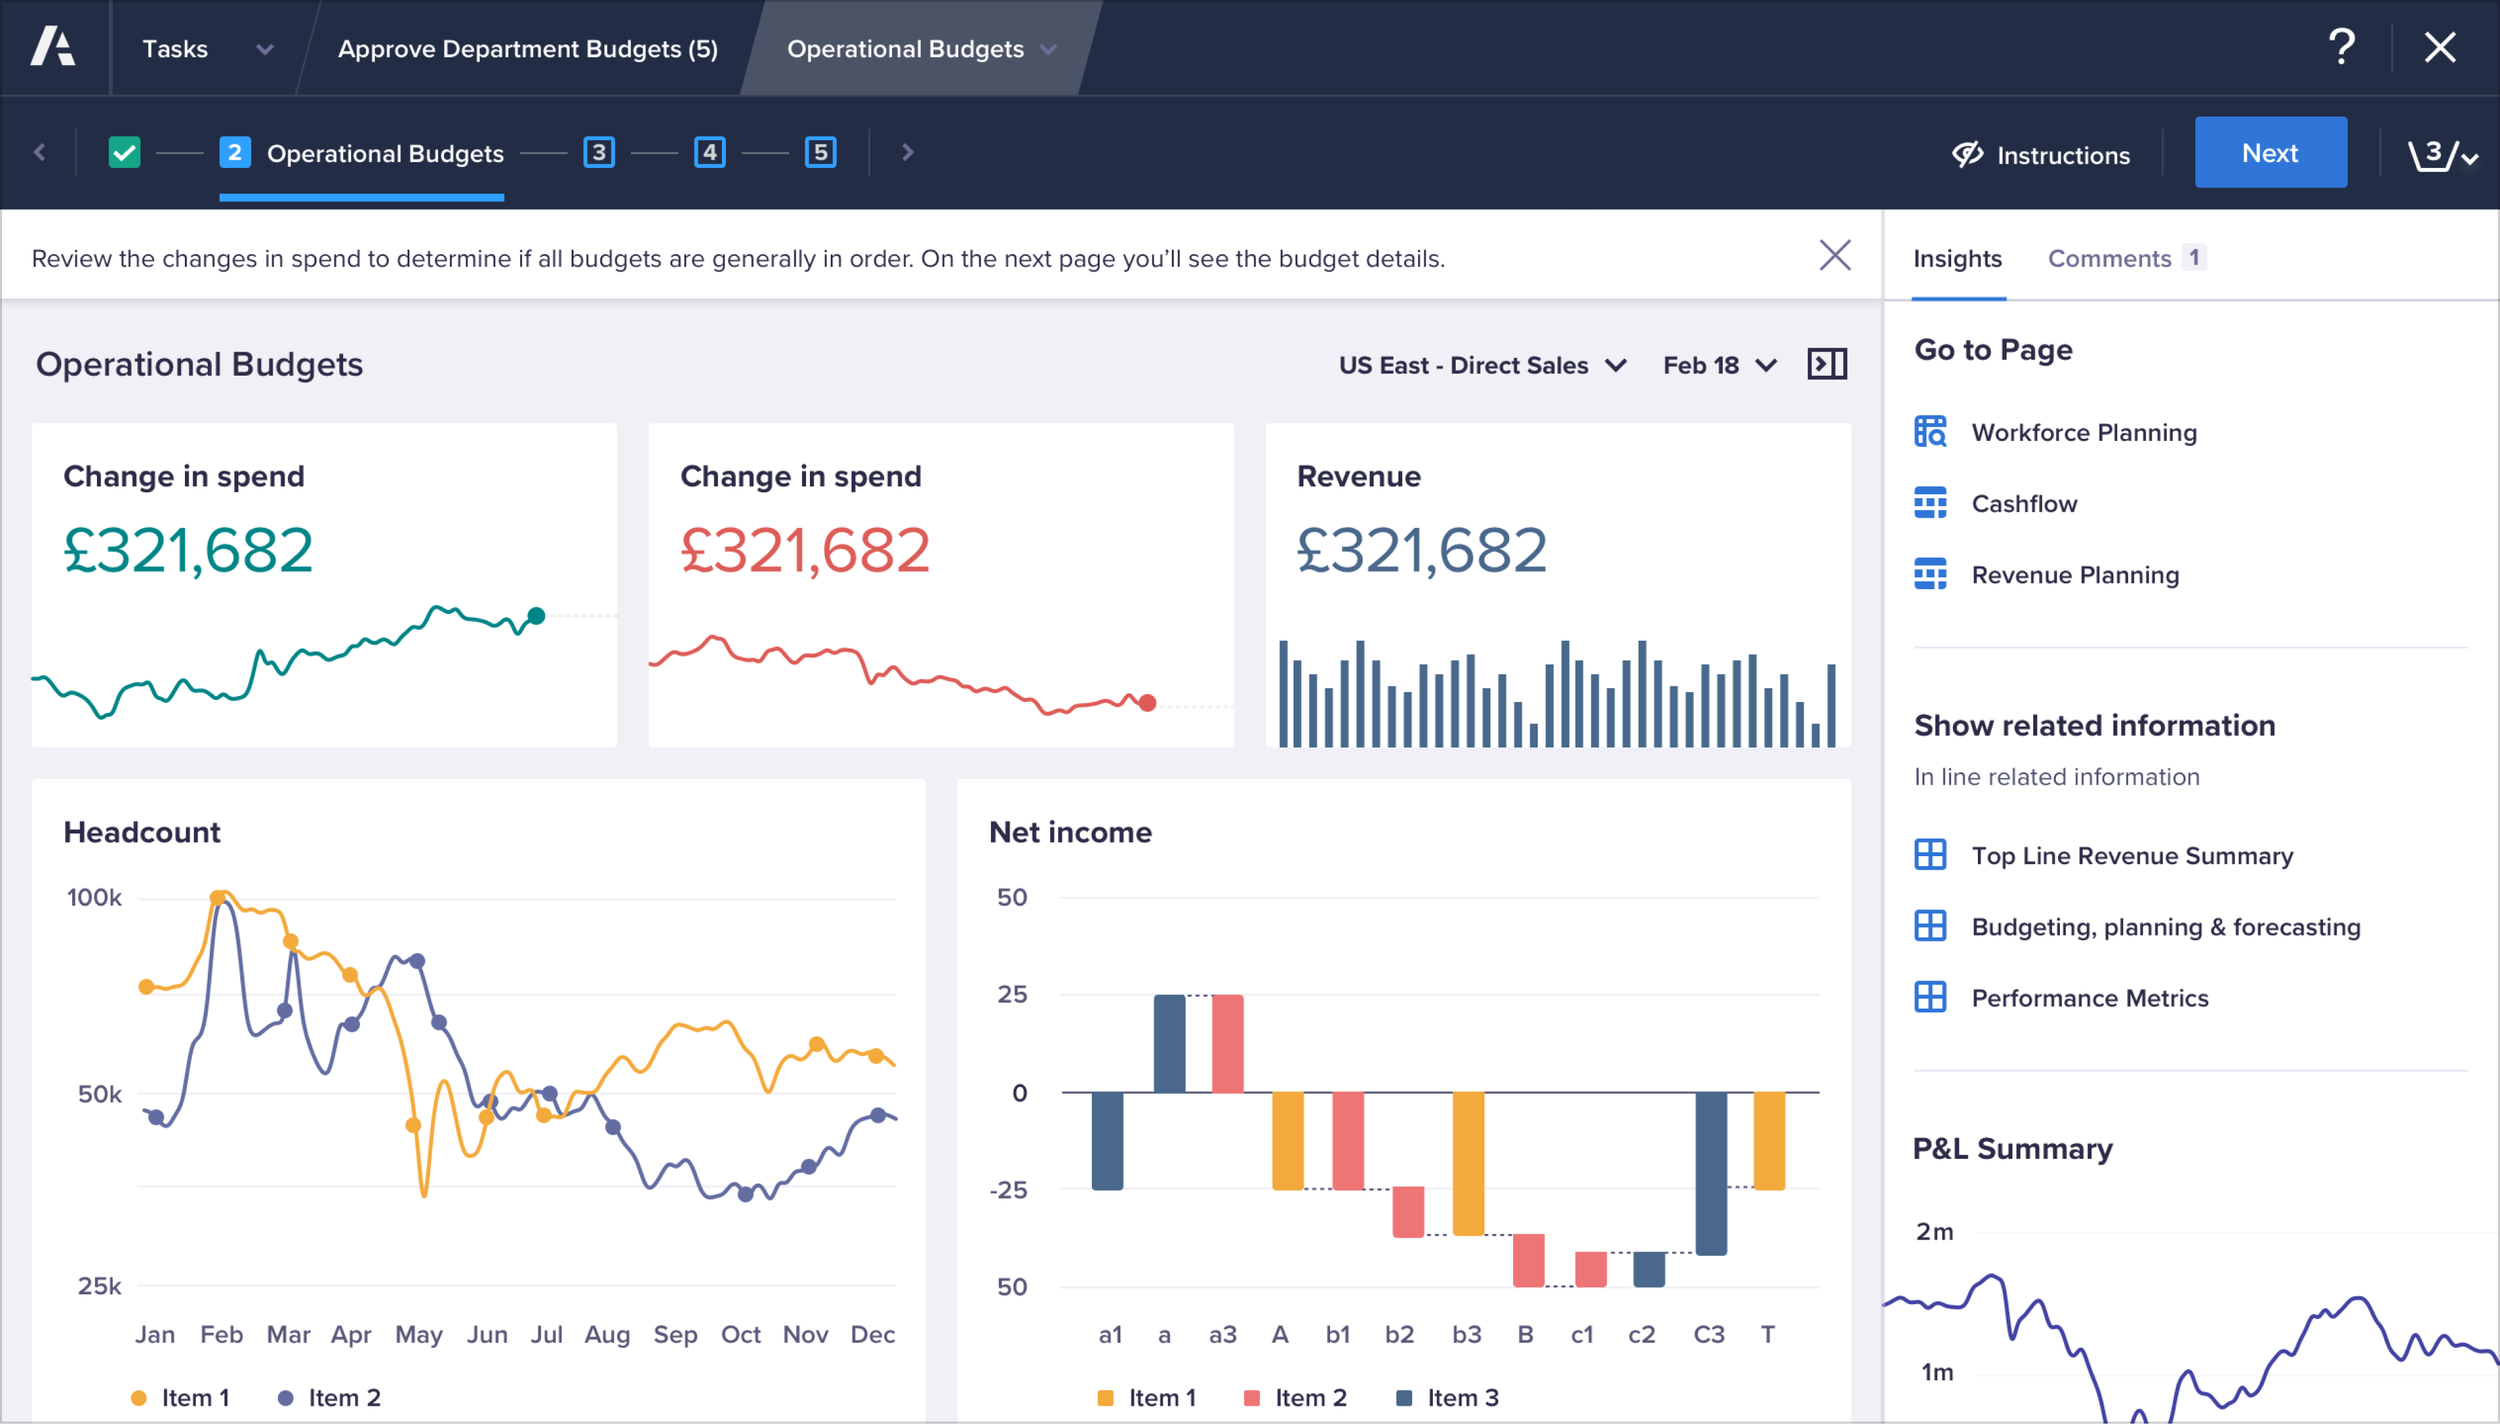Click the Anaplan logo icon

53,47
